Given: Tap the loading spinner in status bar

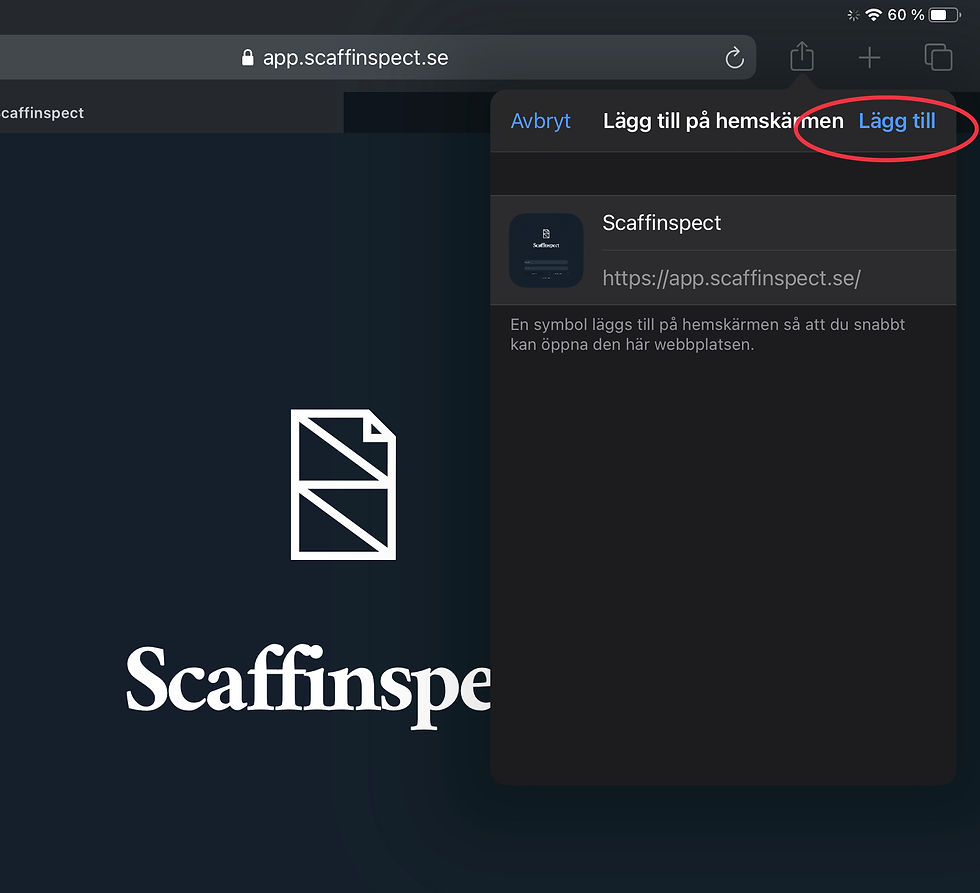Looking at the screenshot, I should coord(853,15).
